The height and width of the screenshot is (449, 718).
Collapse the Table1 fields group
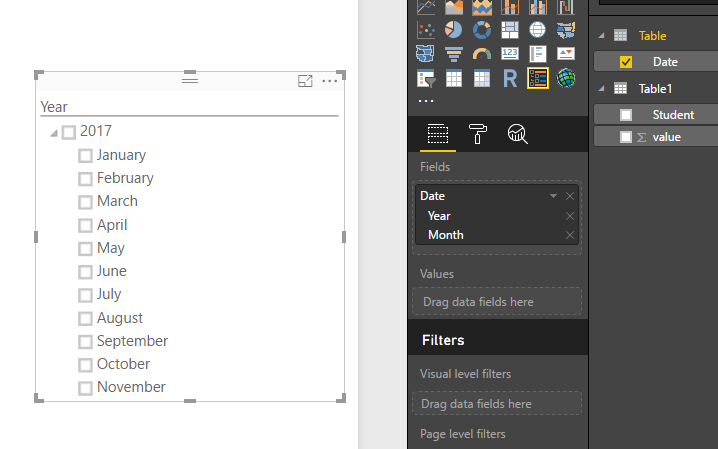602,89
